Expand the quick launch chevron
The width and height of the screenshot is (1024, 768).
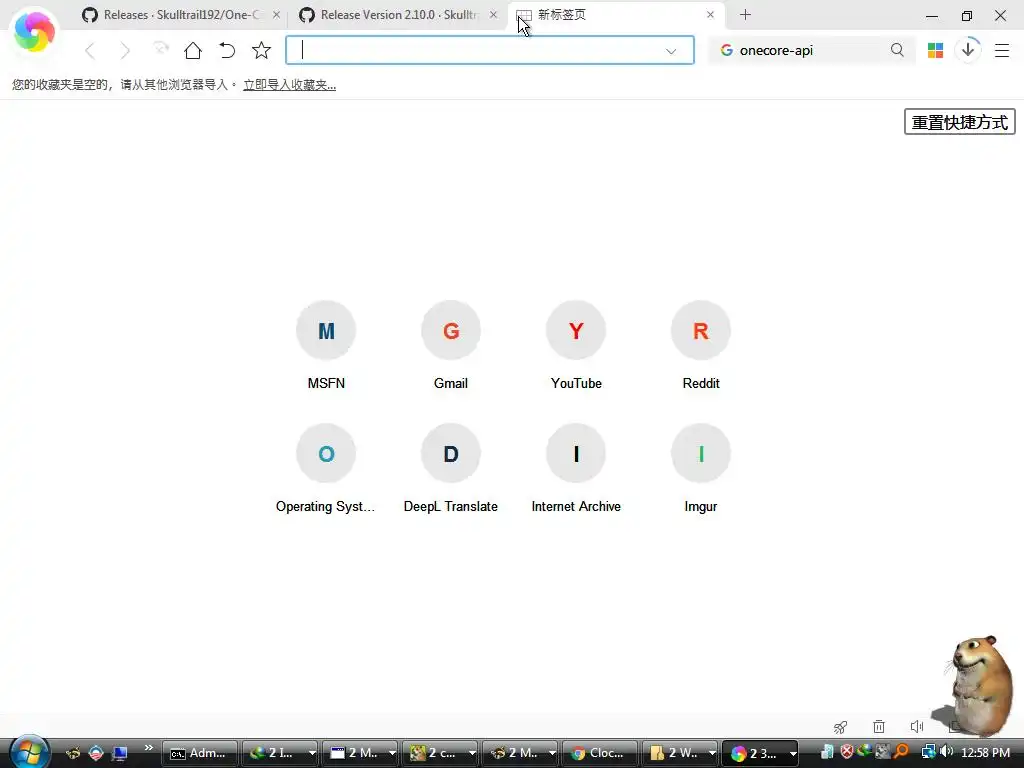[x=148, y=748]
